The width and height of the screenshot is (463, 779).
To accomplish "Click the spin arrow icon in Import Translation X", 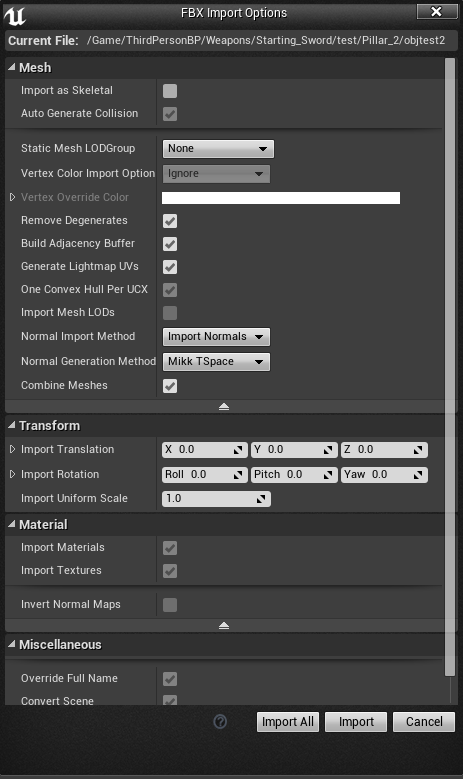I will pos(238,450).
